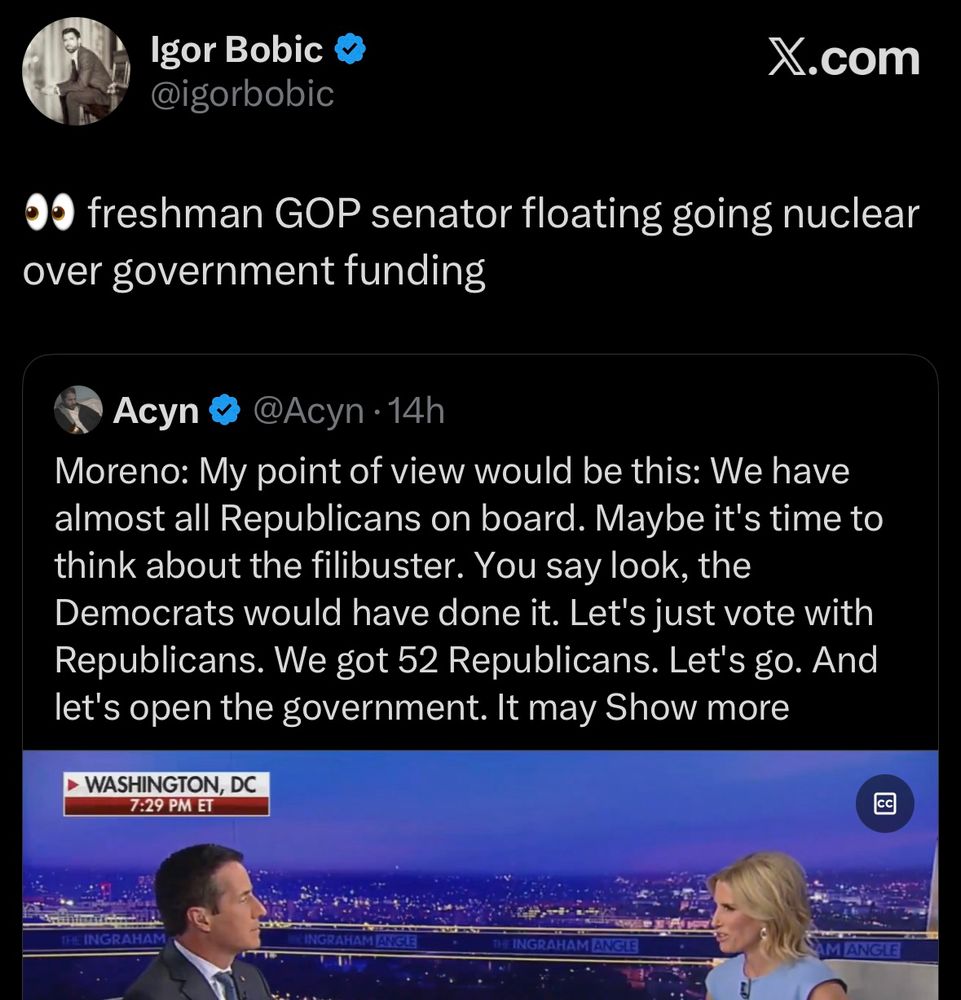Screen dimensions: 961x1000
Task: Click the Ingraham Angle banner strip
Action: 560,945
